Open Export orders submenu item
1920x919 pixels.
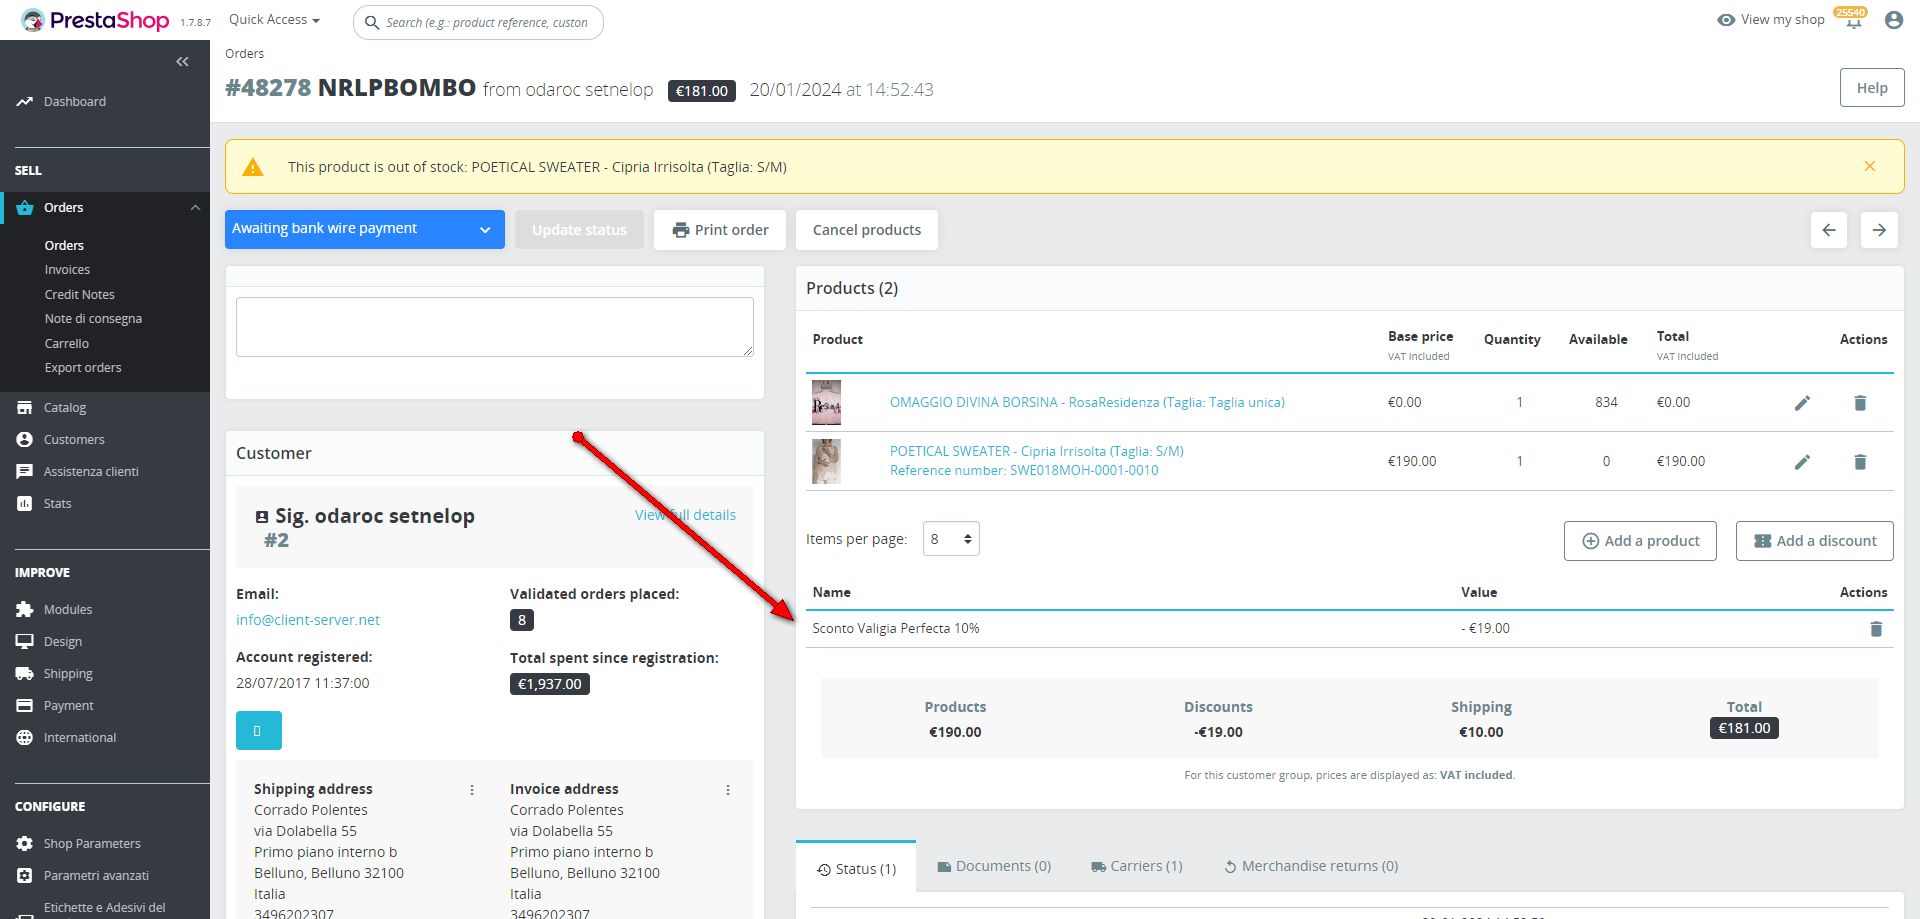[x=83, y=368]
